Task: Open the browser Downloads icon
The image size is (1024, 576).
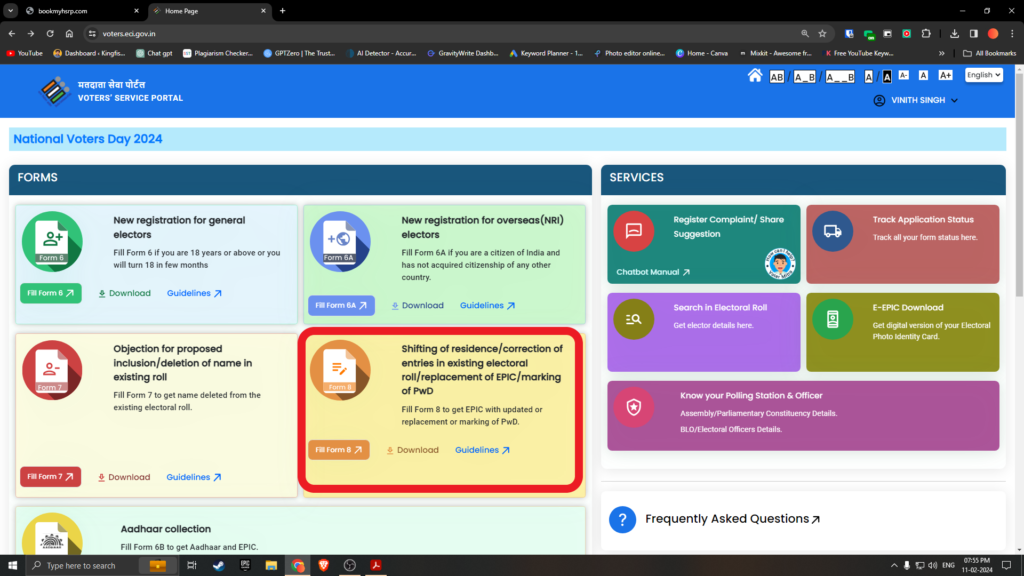Action: tap(954, 33)
